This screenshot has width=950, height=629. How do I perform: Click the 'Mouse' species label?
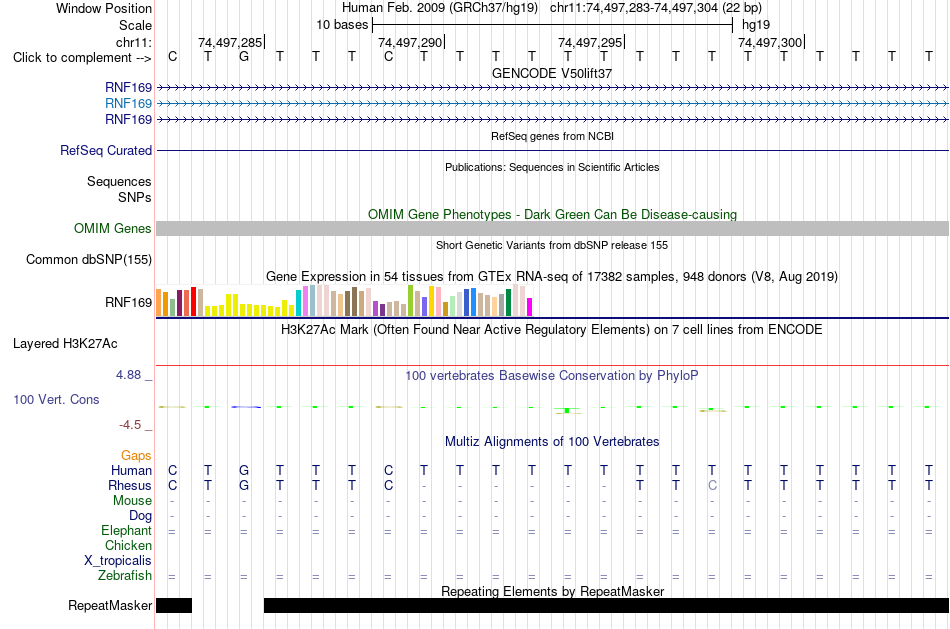pos(132,501)
